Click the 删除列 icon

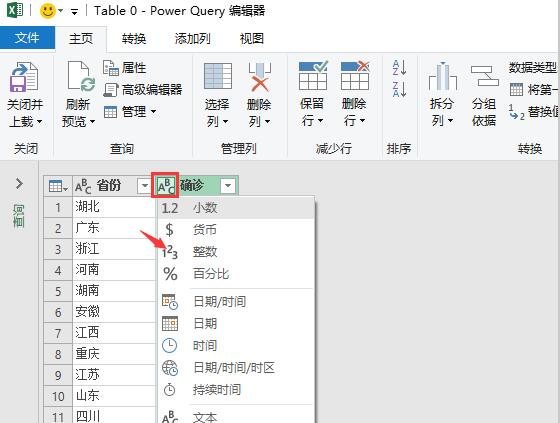coord(260,77)
